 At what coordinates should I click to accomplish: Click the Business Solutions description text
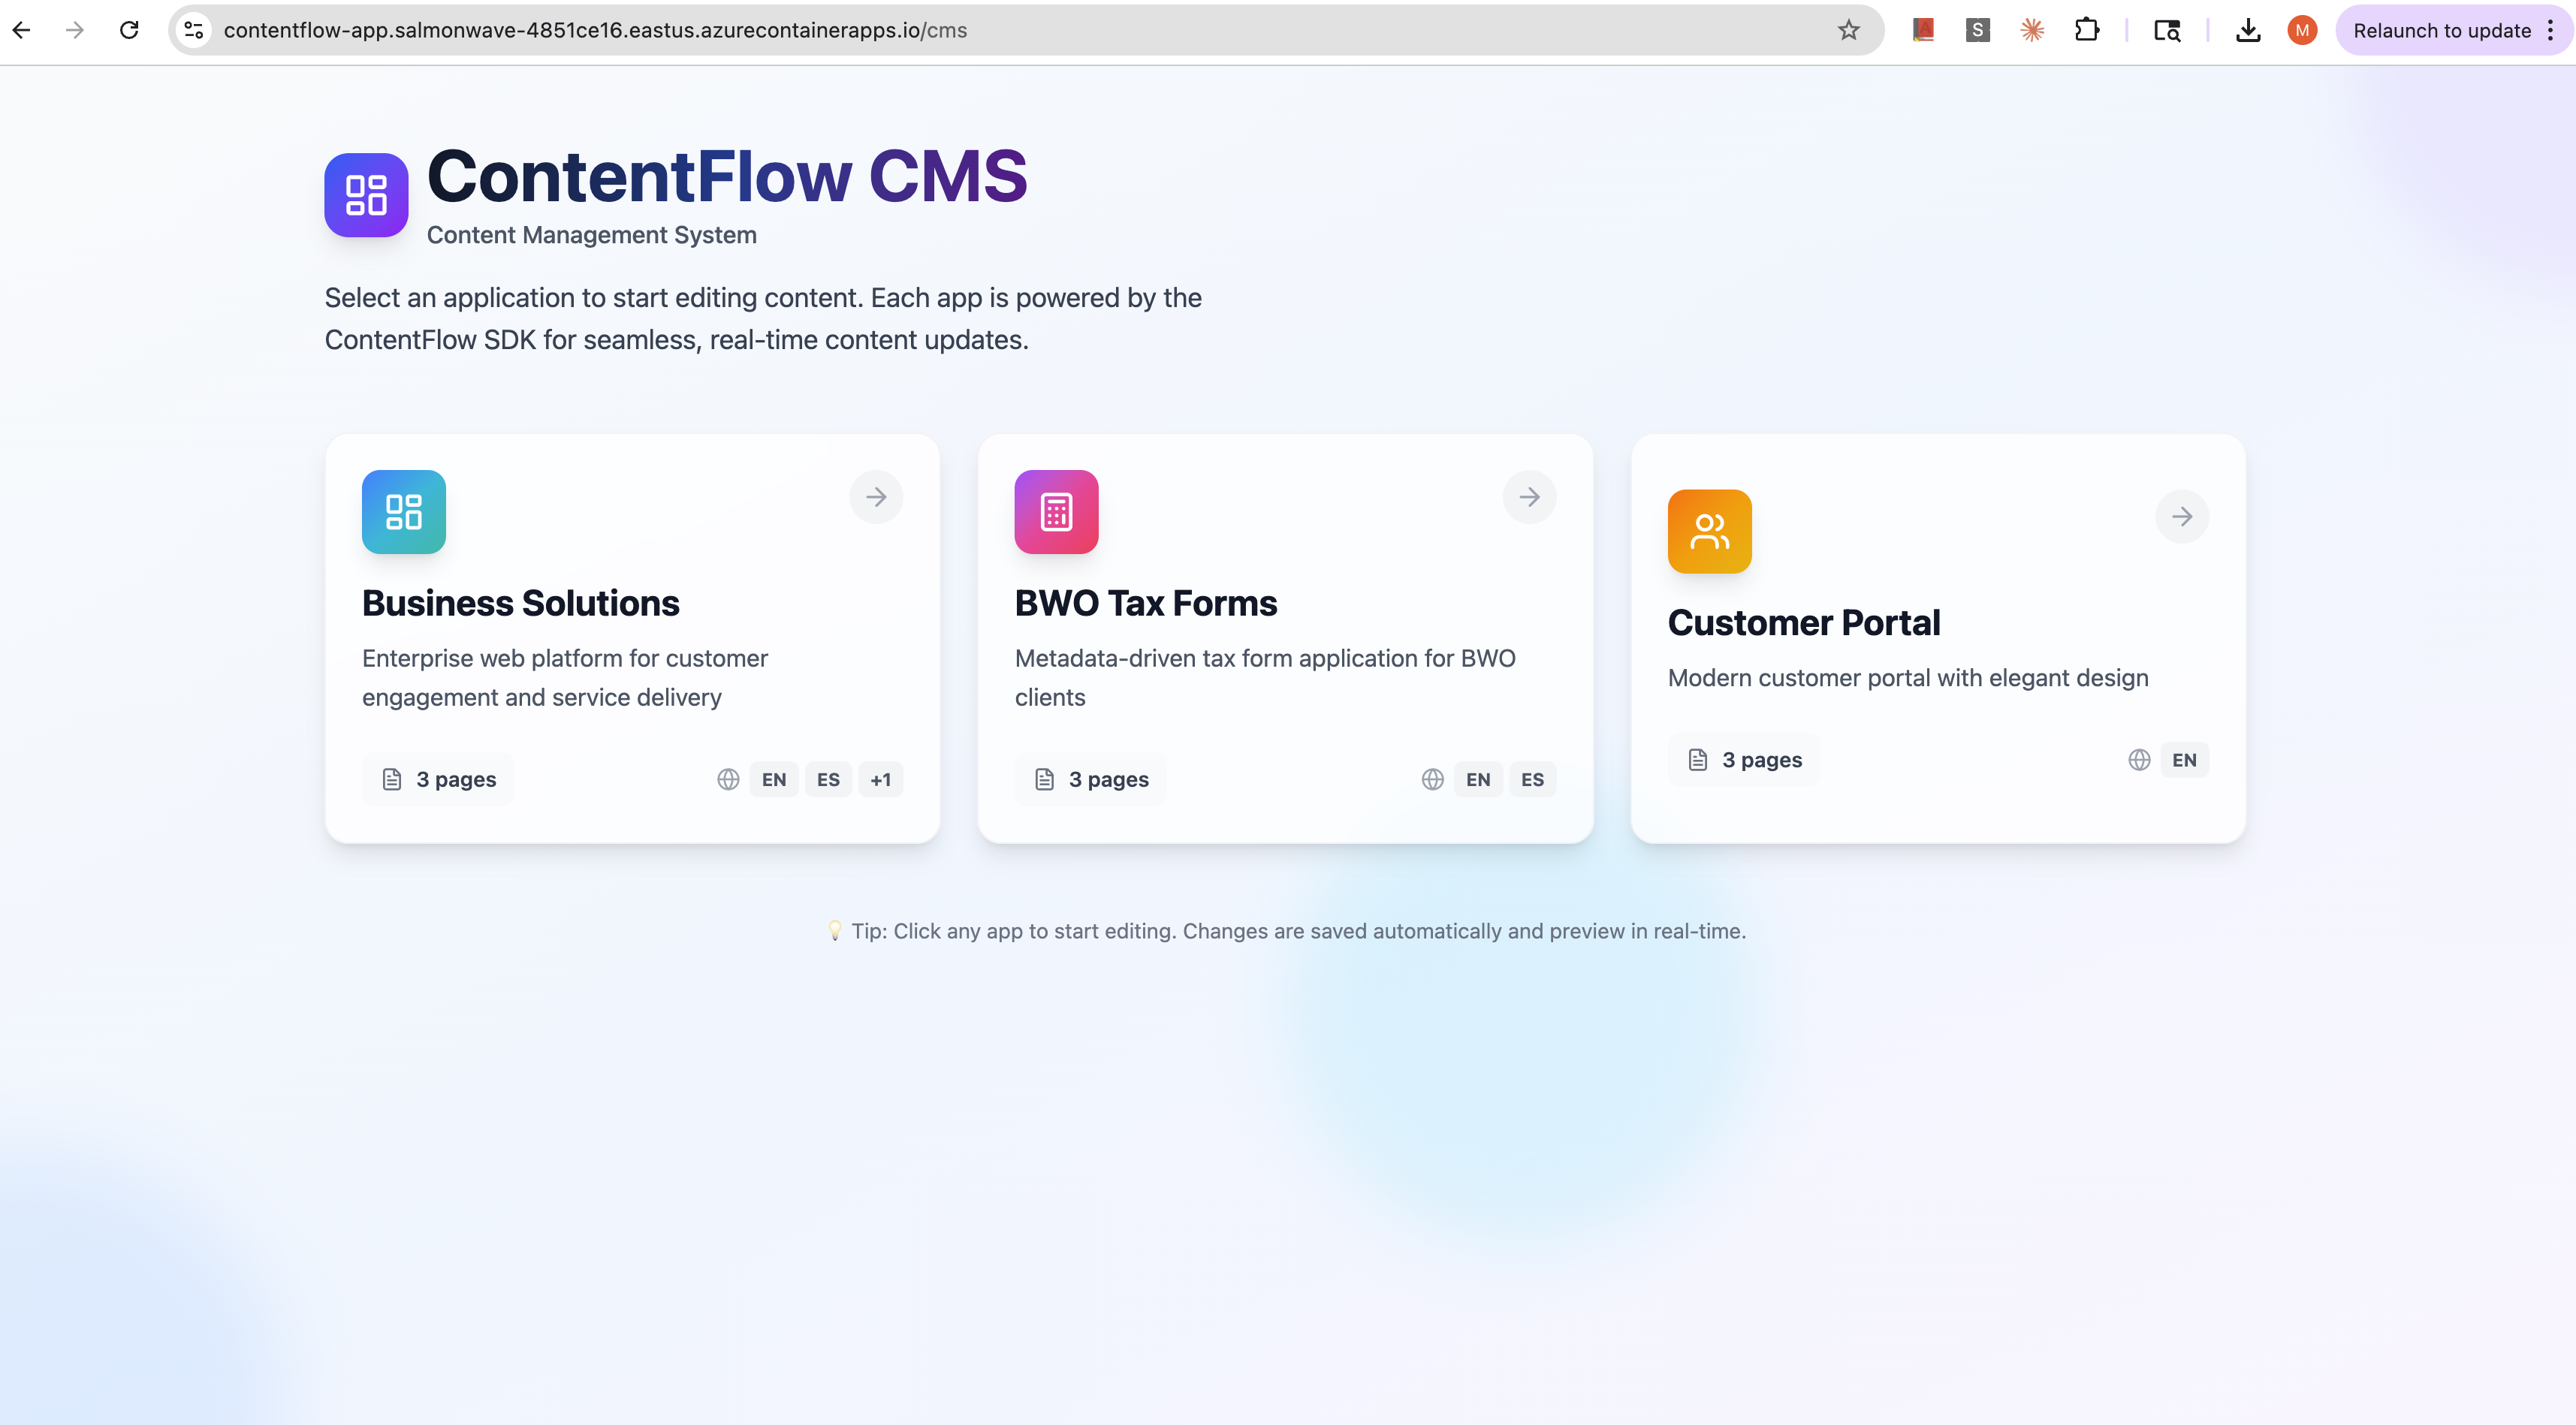[565, 678]
